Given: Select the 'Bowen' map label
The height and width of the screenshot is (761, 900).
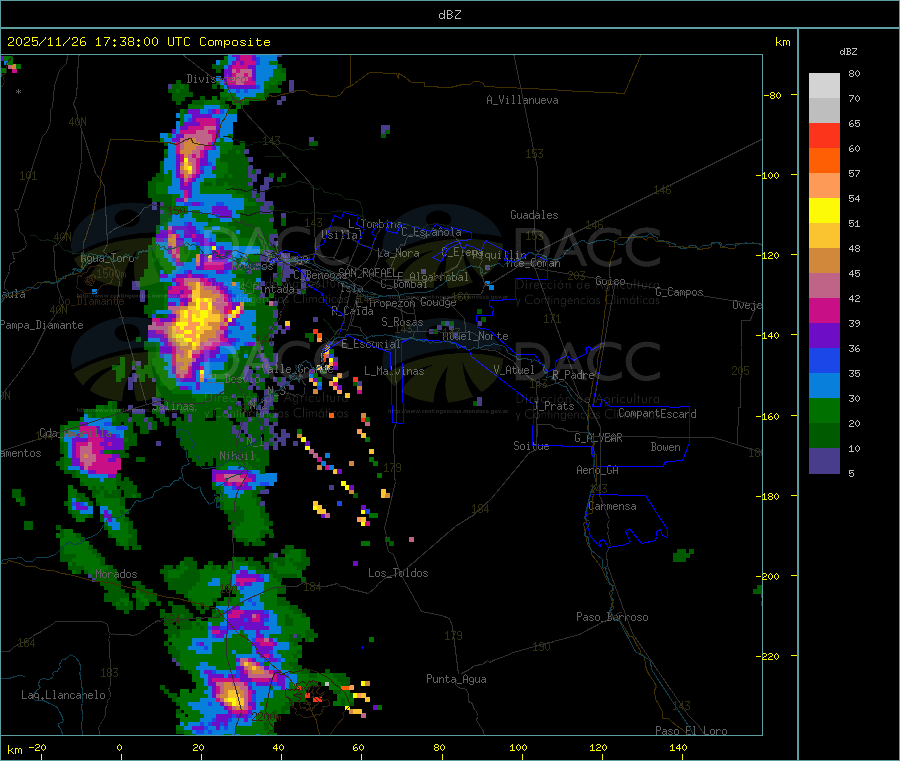Looking at the screenshot, I should point(666,446).
